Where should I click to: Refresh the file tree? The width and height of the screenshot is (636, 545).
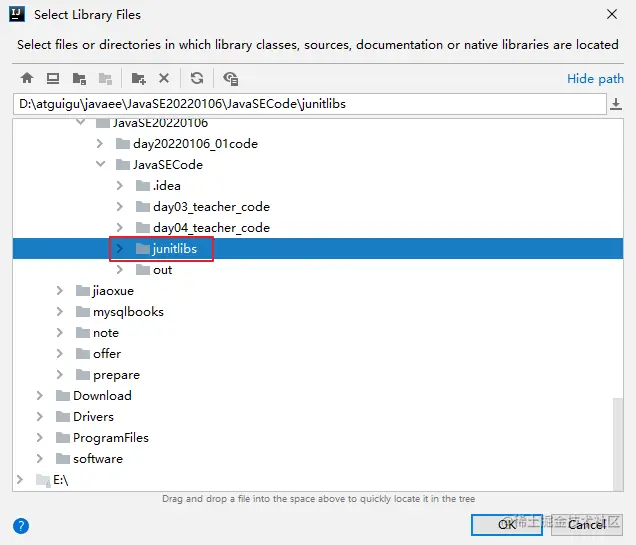(x=197, y=78)
